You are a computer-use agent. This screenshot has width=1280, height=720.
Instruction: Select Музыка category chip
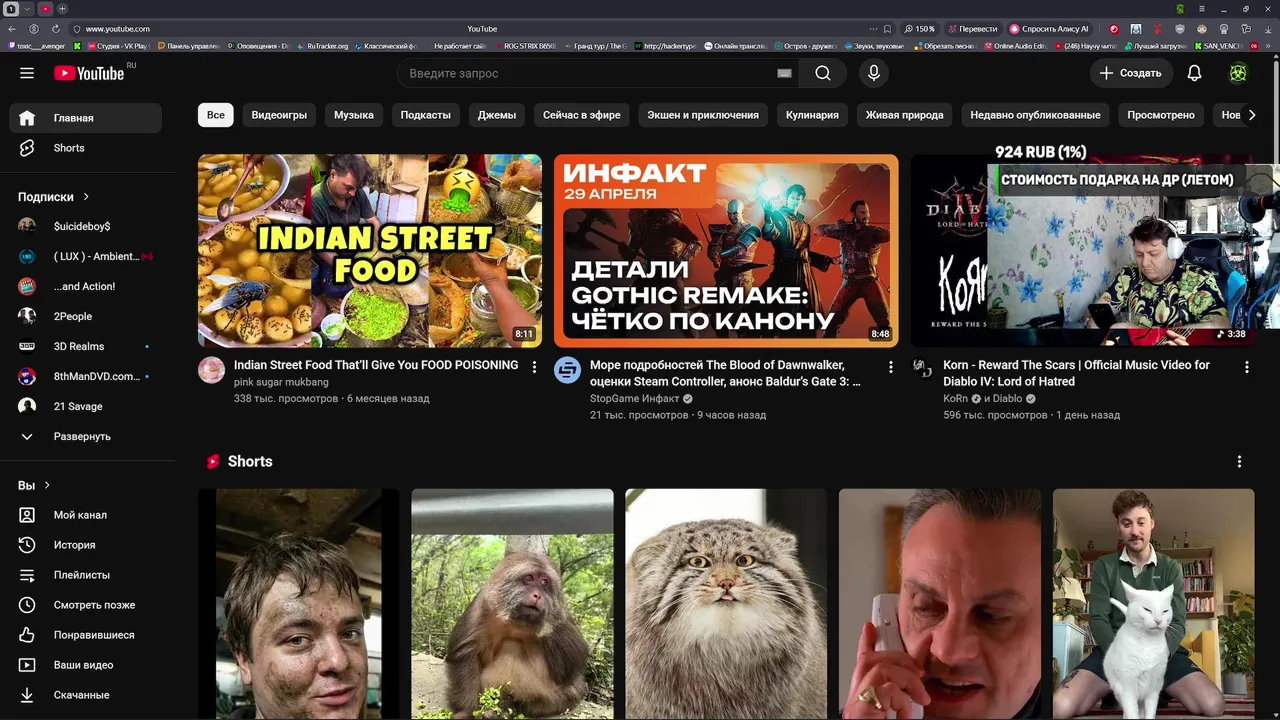tap(354, 115)
